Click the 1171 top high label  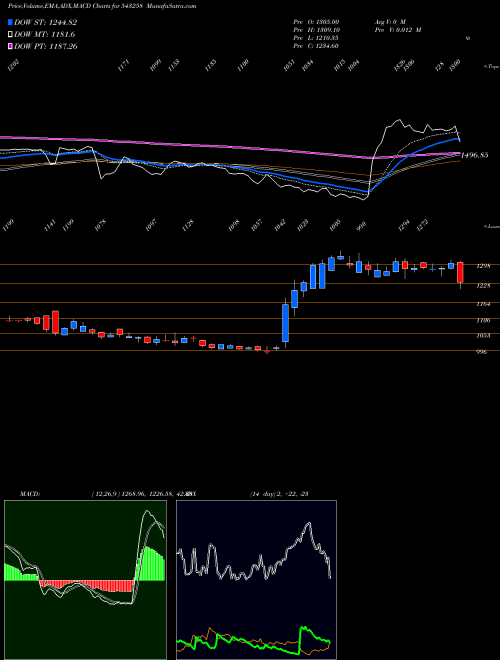[x=123, y=66]
